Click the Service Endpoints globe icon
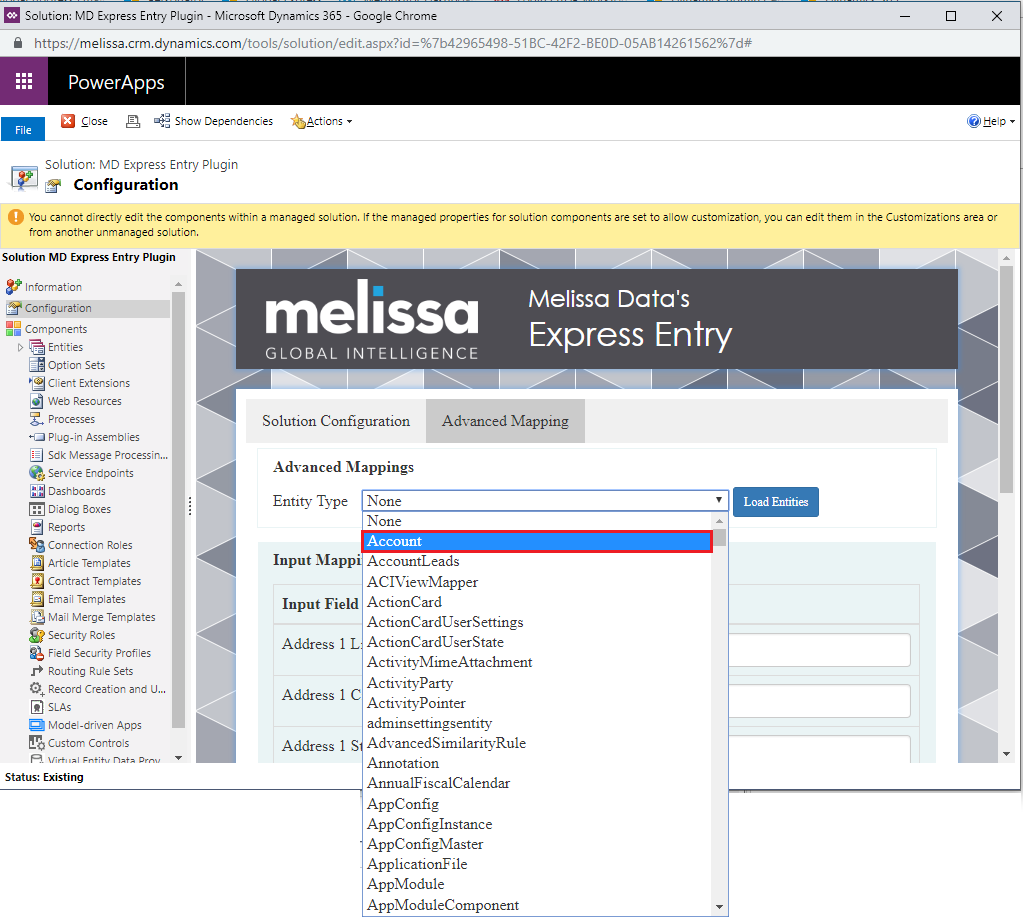Viewport: 1023px width, 920px height. click(37, 473)
